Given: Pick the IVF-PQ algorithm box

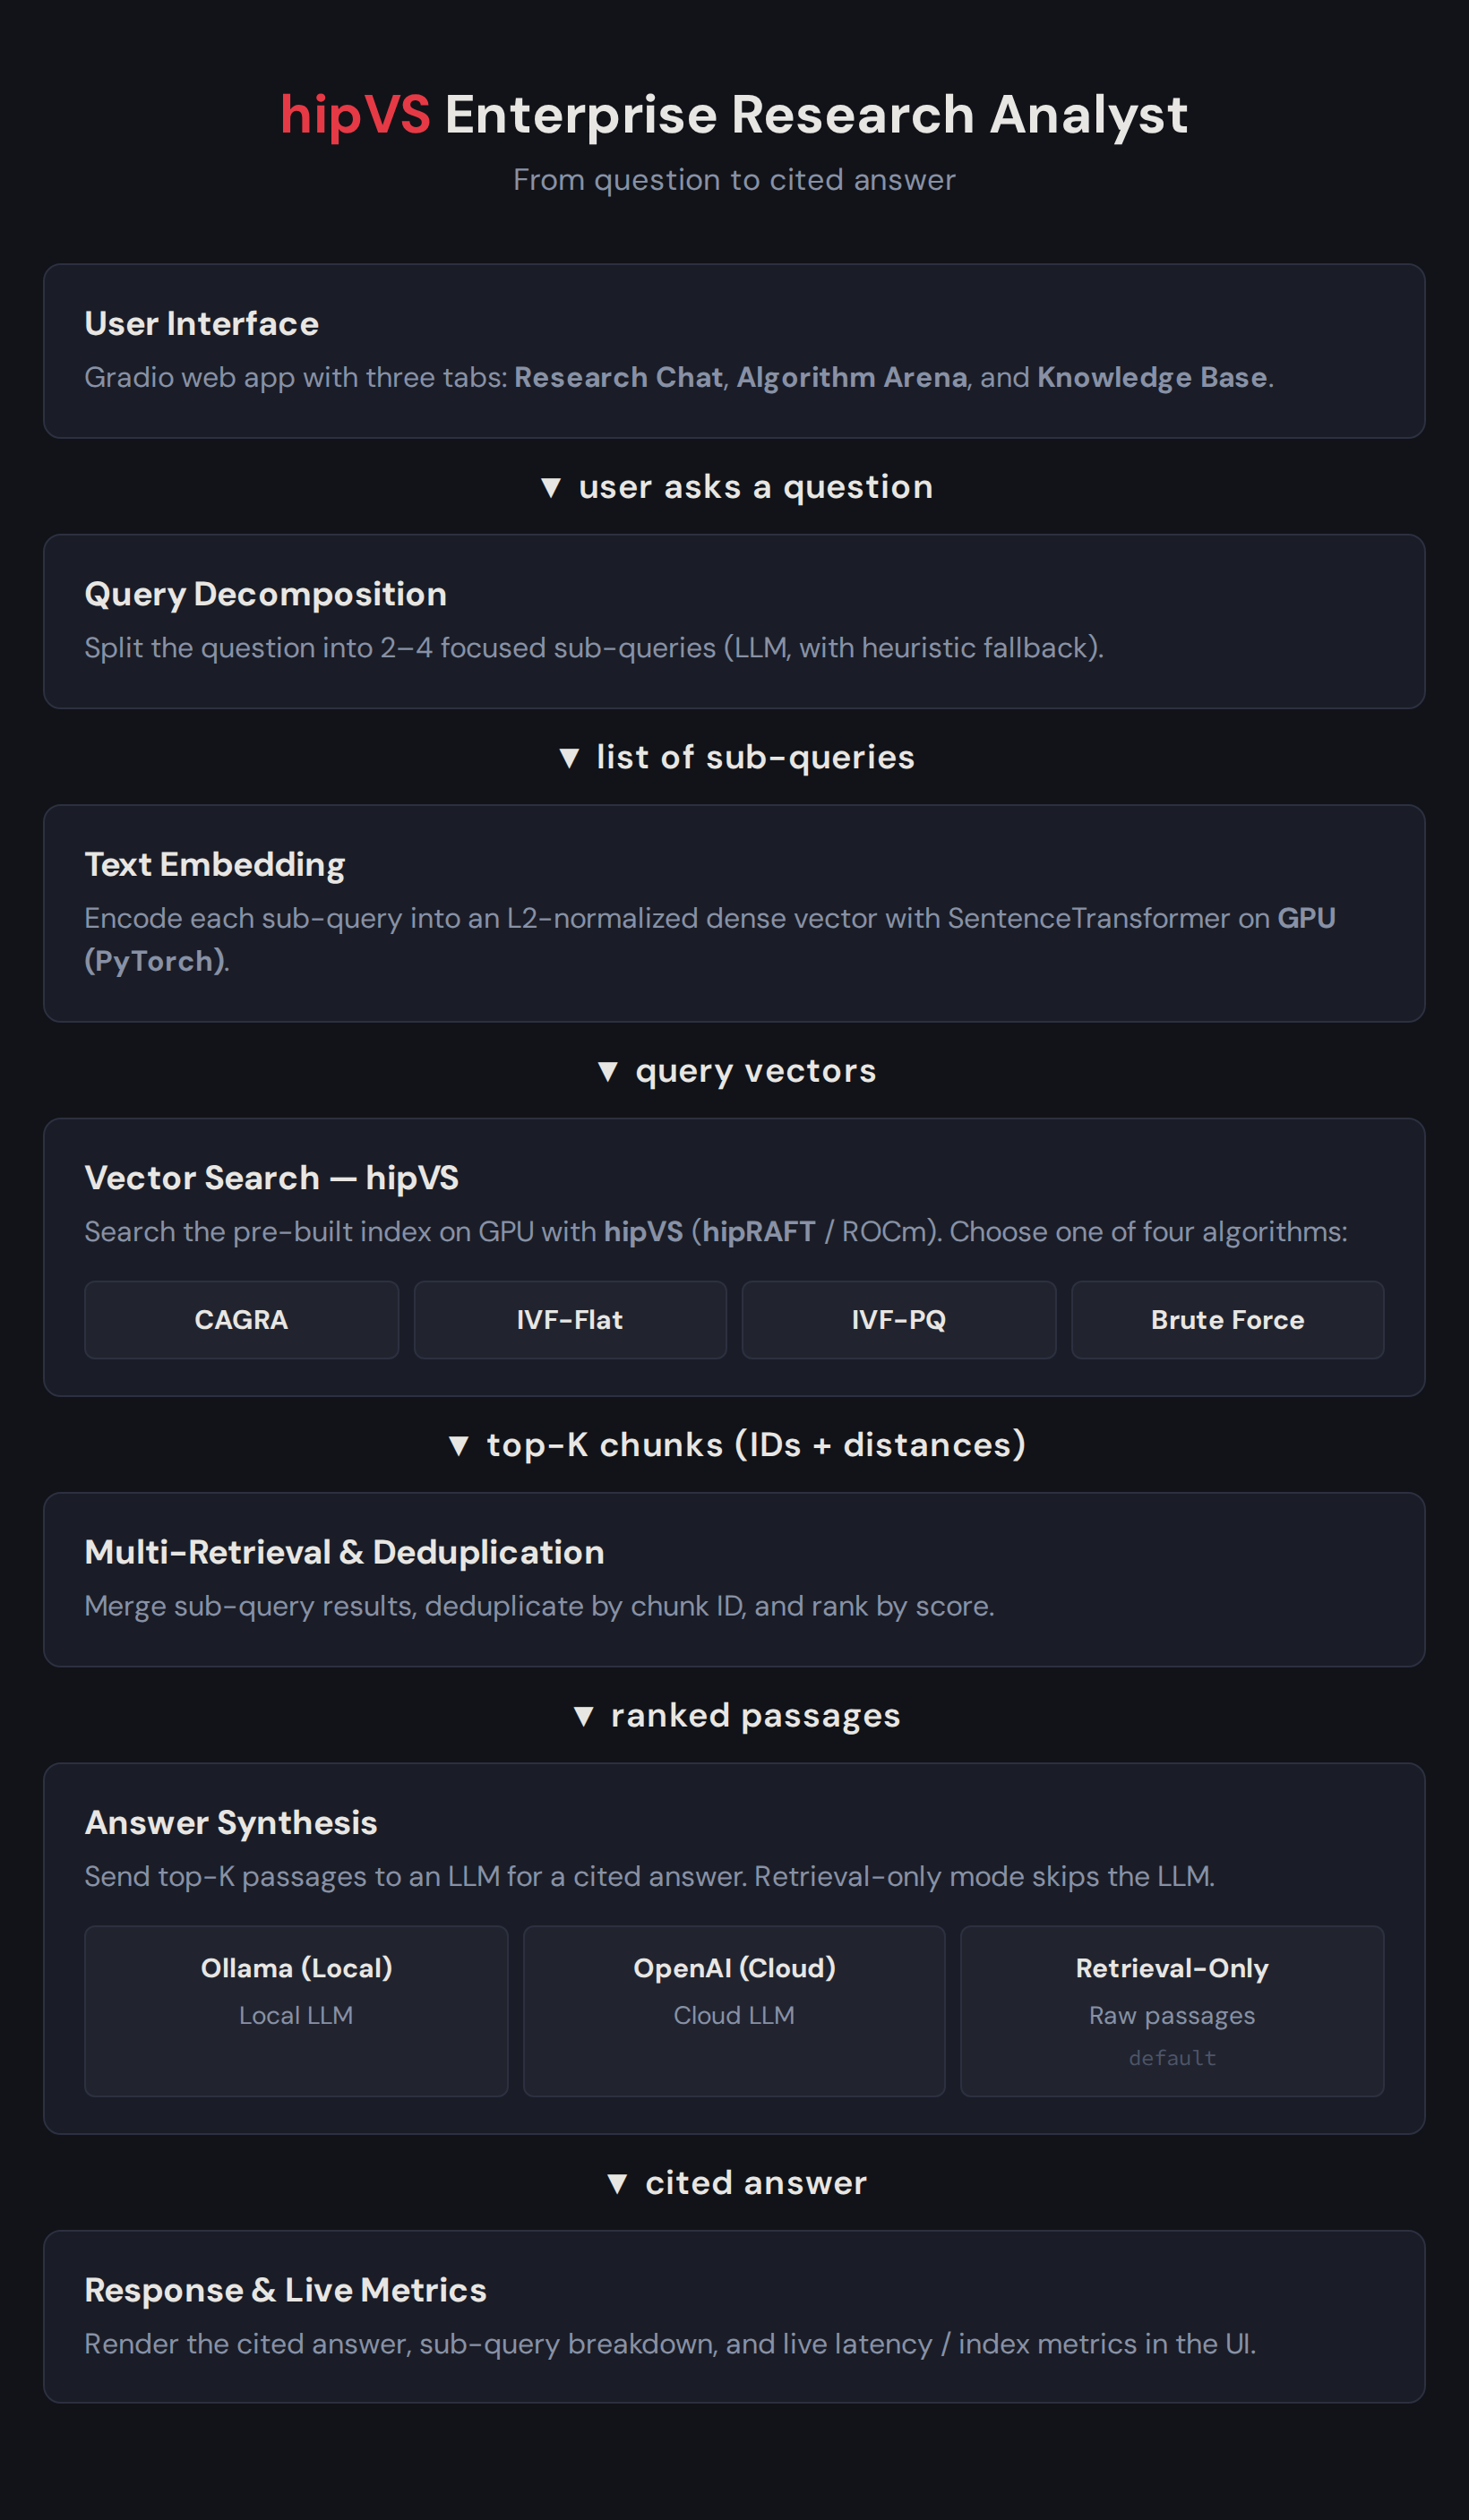Looking at the screenshot, I should click(x=898, y=1319).
